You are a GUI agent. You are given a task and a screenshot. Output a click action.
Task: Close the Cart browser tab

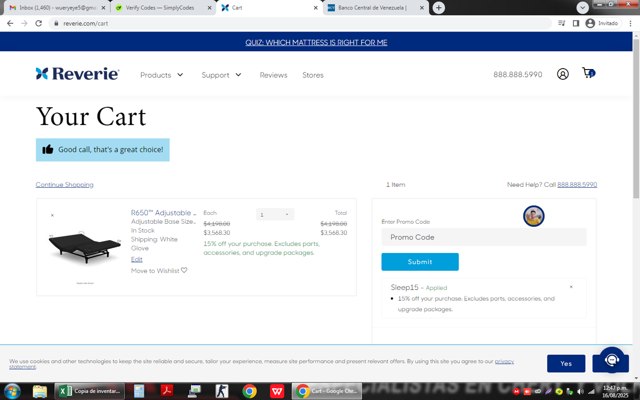point(316,8)
